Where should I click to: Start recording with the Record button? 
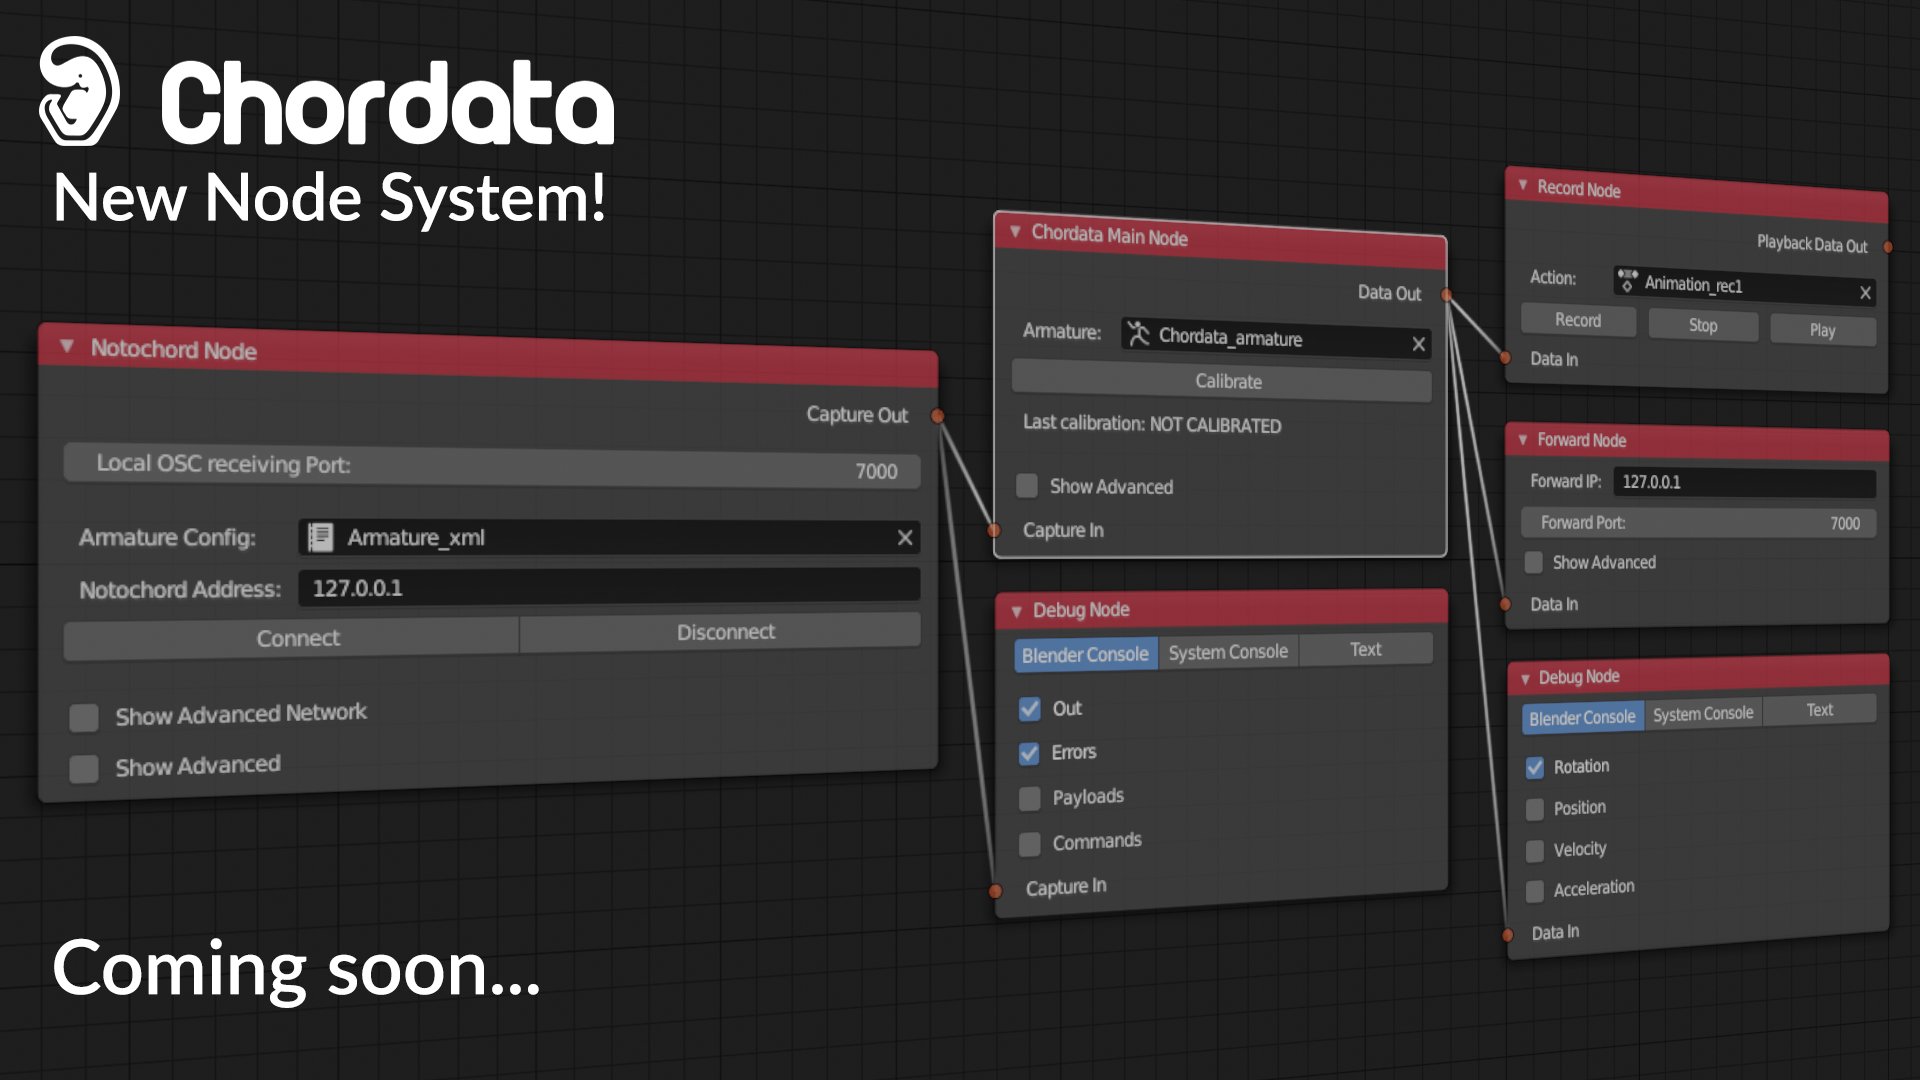click(x=1578, y=320)
